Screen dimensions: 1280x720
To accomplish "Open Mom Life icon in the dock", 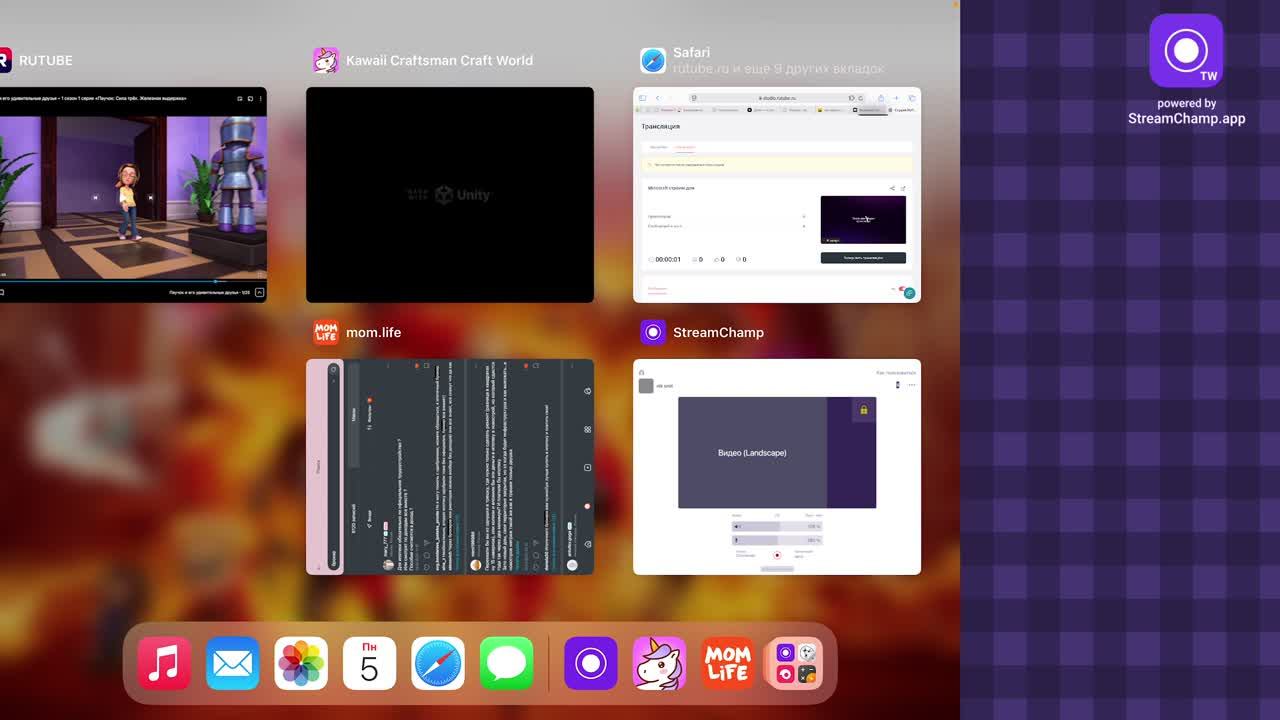I will click(x=728, y=663).
